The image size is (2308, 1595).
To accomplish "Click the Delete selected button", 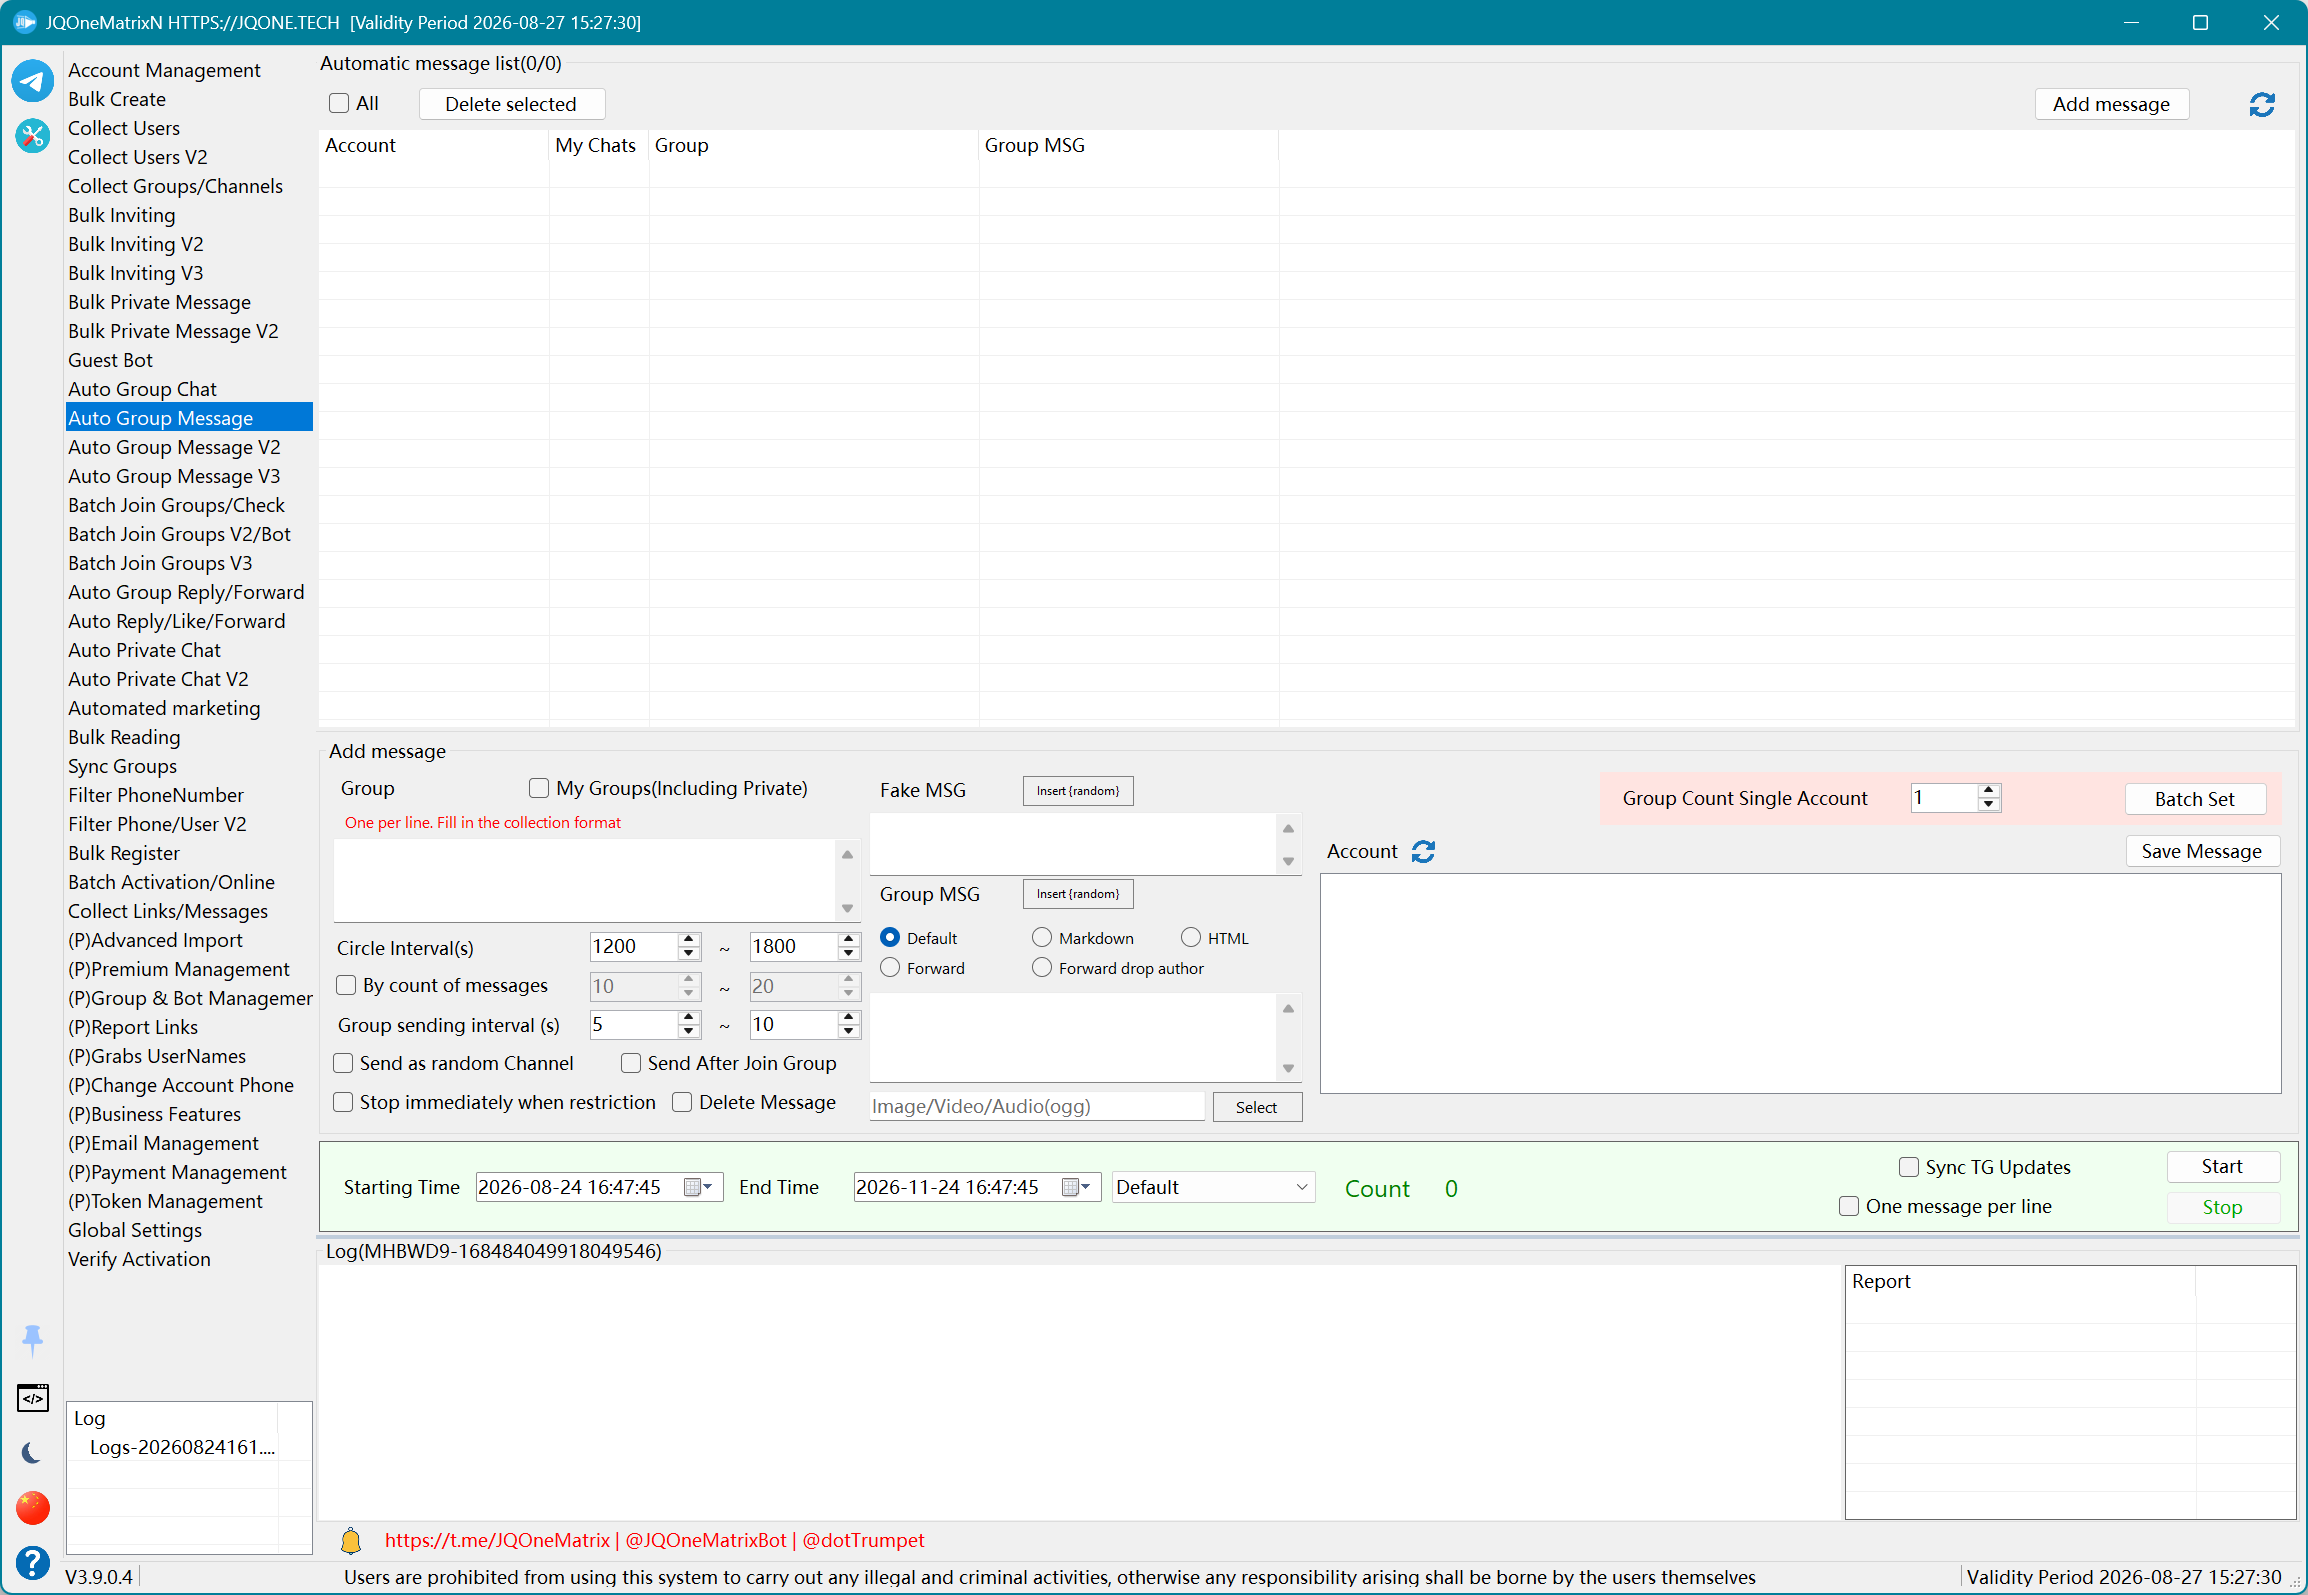I will tap(511, 104).
